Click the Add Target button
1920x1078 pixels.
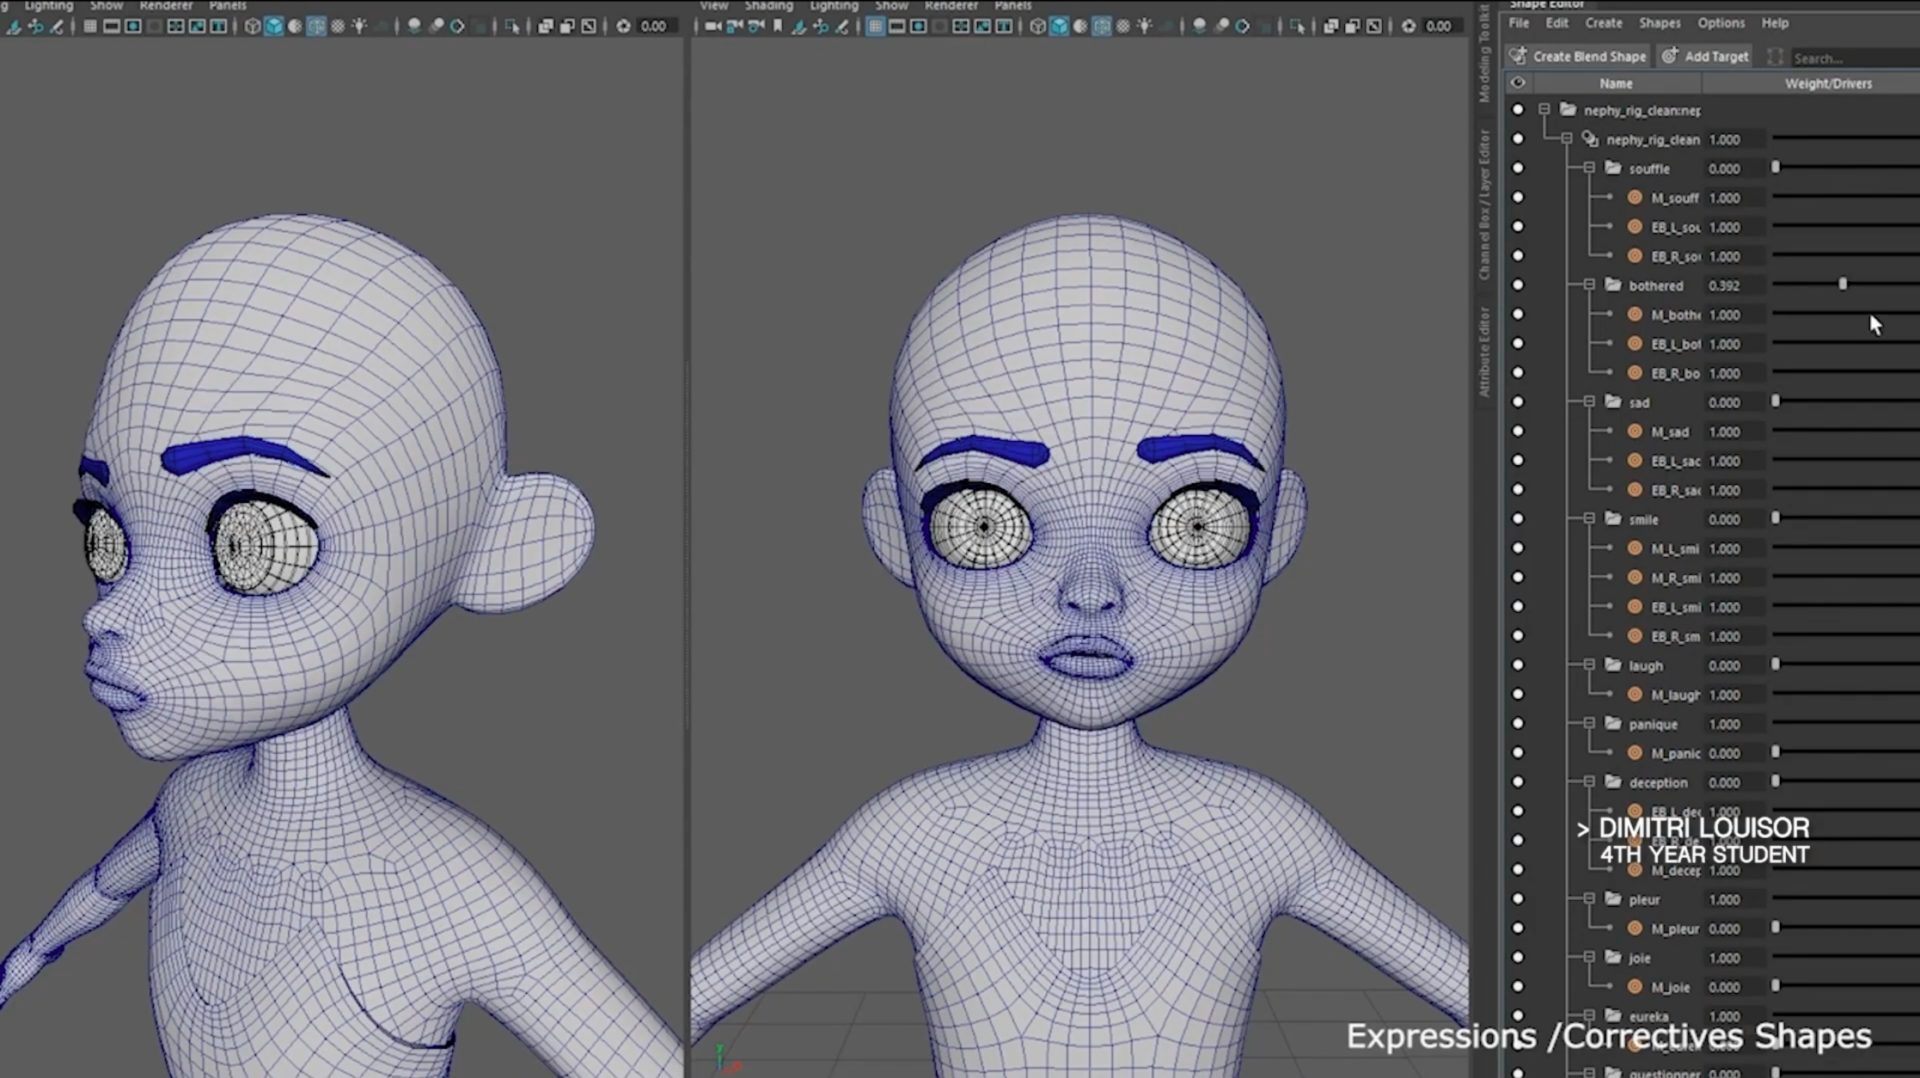pyautogui.click(x=1706, y=57)
